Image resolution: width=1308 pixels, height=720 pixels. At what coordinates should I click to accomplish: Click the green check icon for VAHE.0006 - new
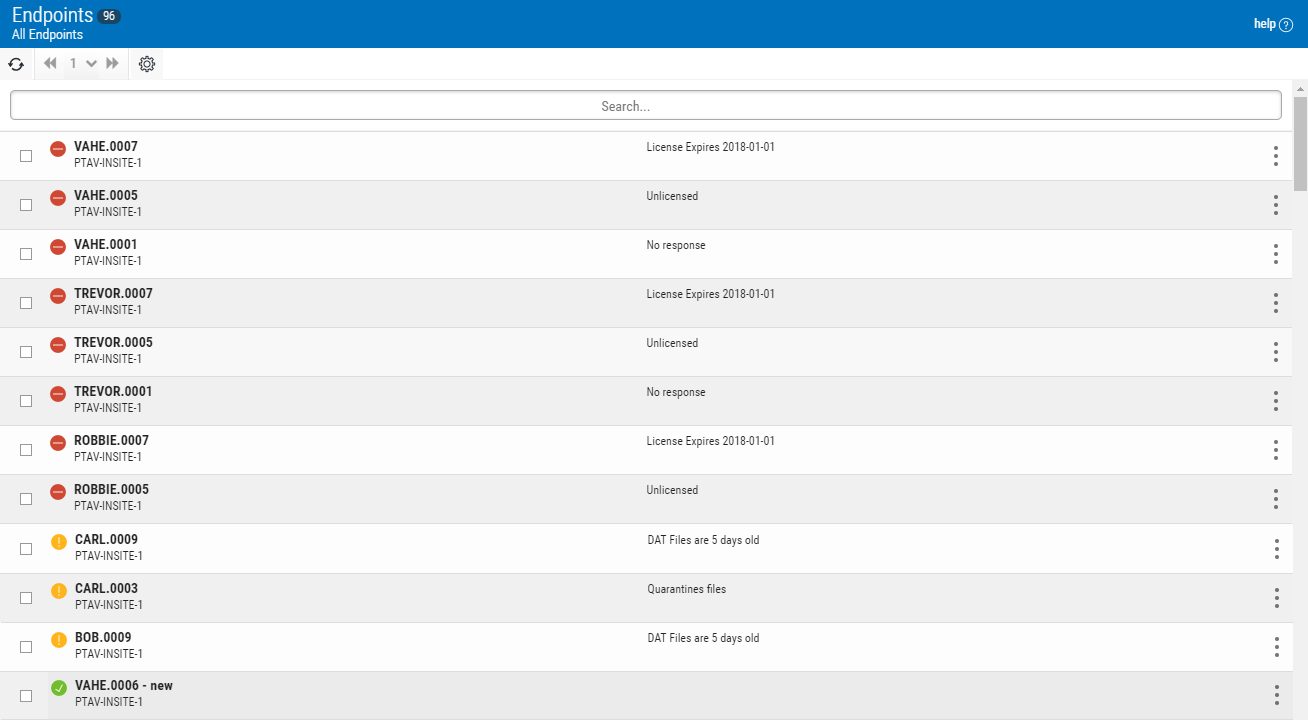tap(59, 688)
